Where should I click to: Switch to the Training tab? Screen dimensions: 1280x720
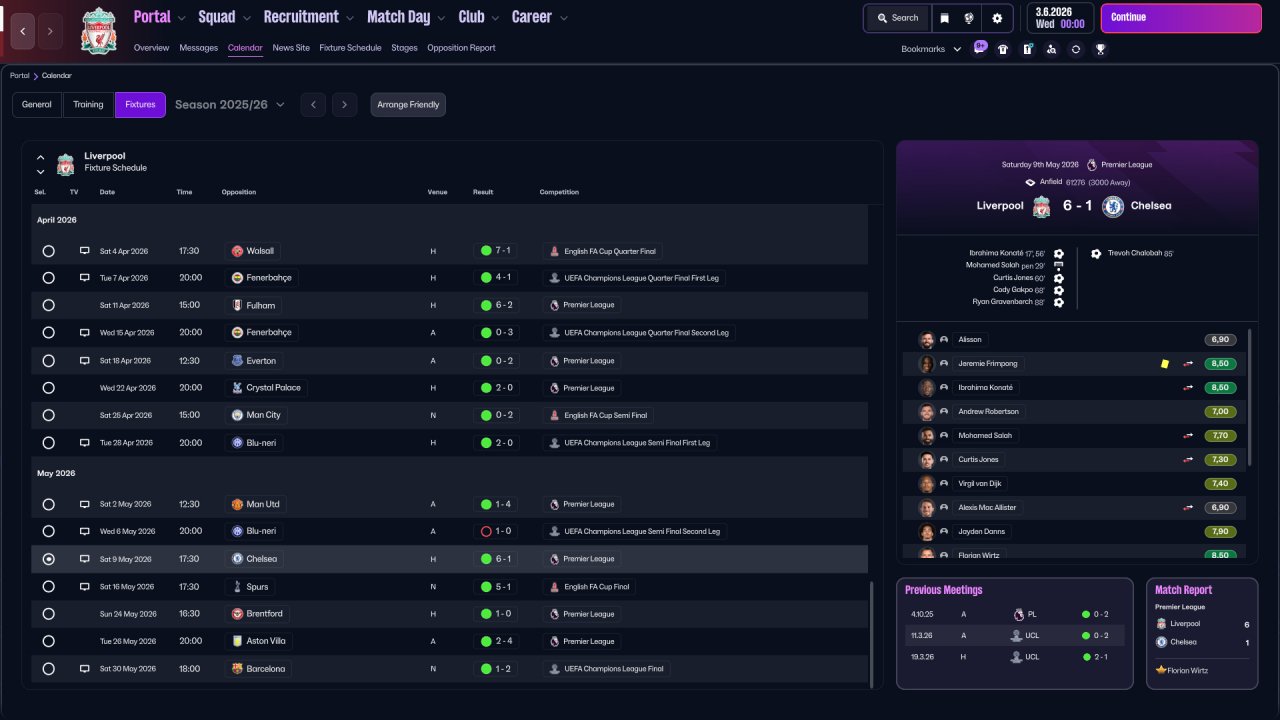(x=88, y=105)
